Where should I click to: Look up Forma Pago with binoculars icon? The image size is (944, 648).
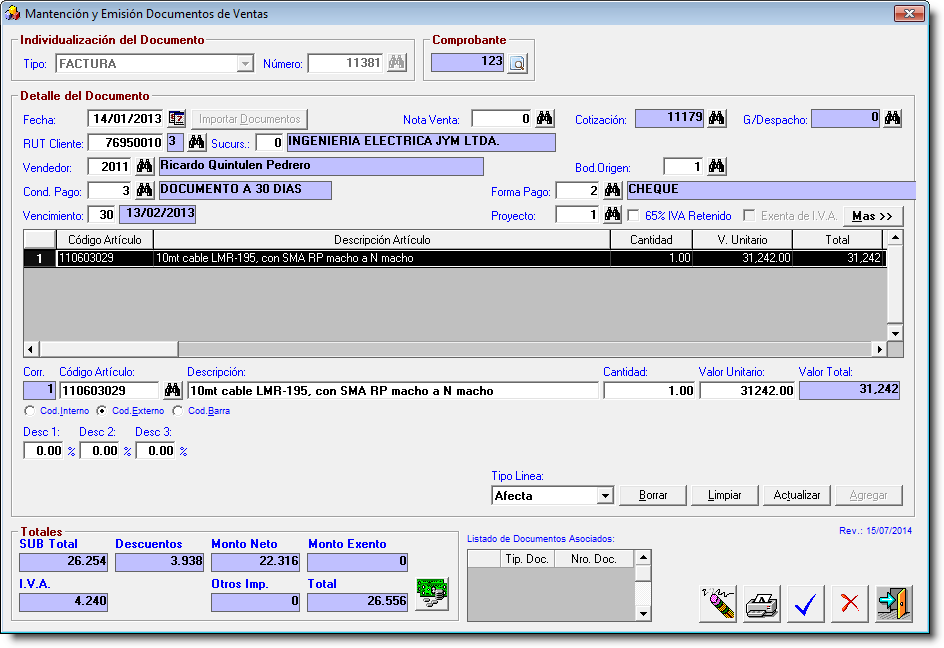click(613, 191)
